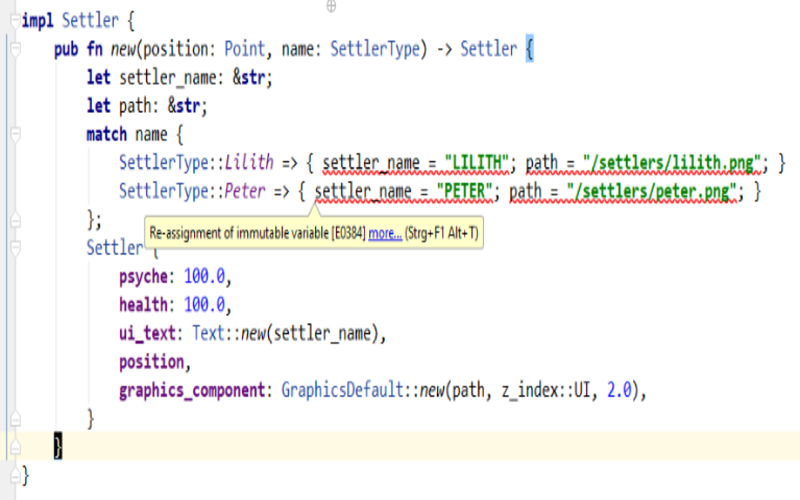Click 'SettlerType::Peter' match arm
The height and width of the screenshot is (500, 800).
(x=192, y=192)
